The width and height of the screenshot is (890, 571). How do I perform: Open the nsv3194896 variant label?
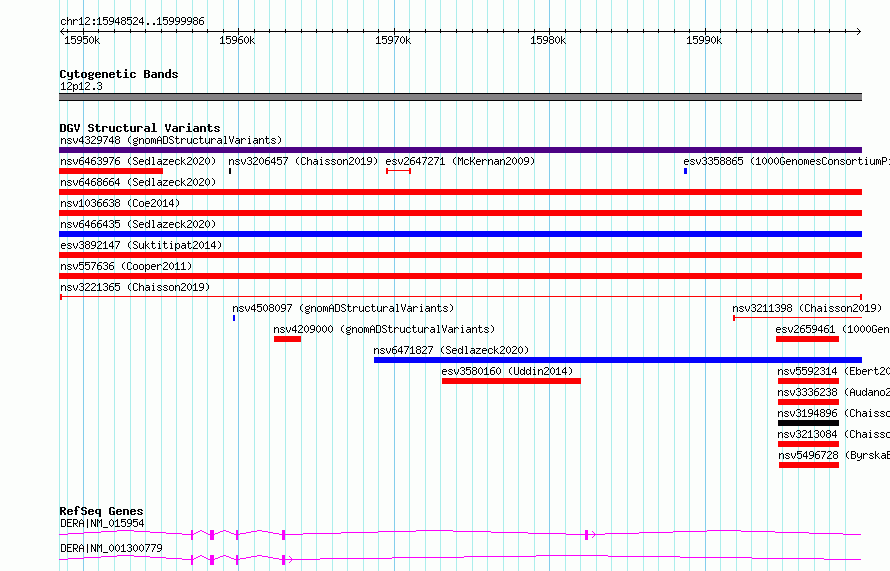pos(833,413)
